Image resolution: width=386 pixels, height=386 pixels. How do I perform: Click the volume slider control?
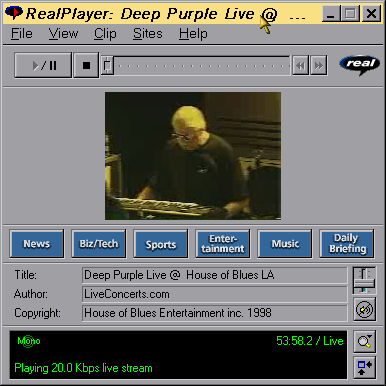[364, 280]
